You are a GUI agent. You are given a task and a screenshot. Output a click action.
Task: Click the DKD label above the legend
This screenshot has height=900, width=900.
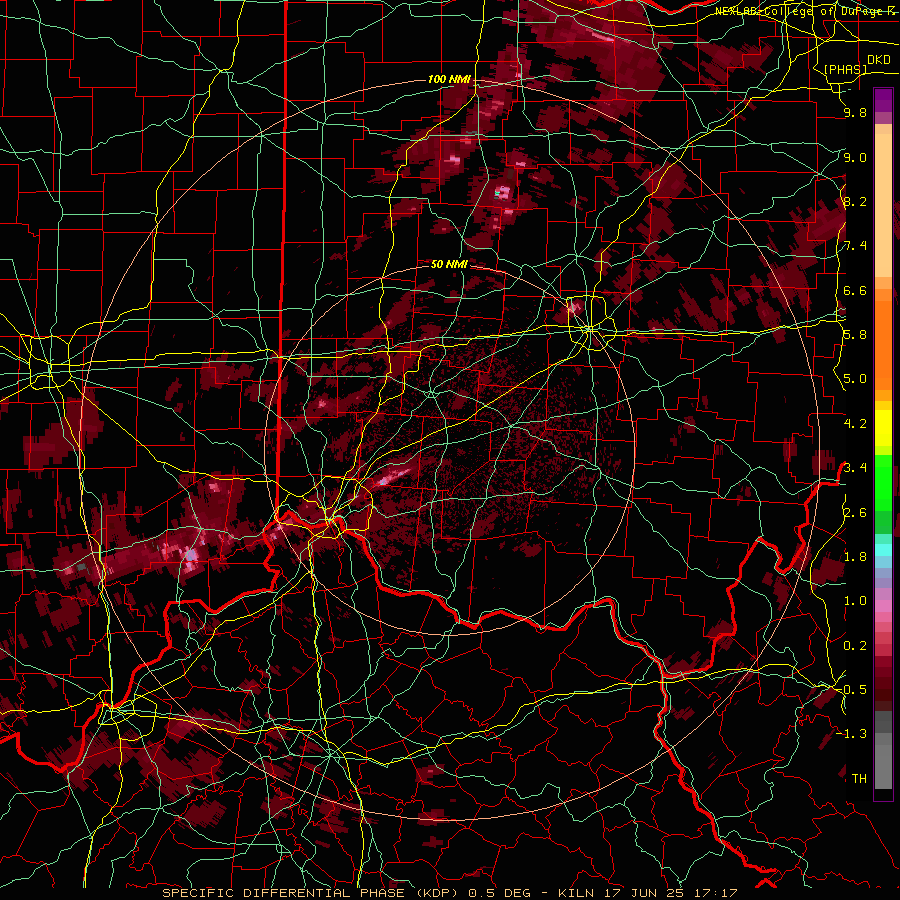pyautogui.click(x=878, y=60)
